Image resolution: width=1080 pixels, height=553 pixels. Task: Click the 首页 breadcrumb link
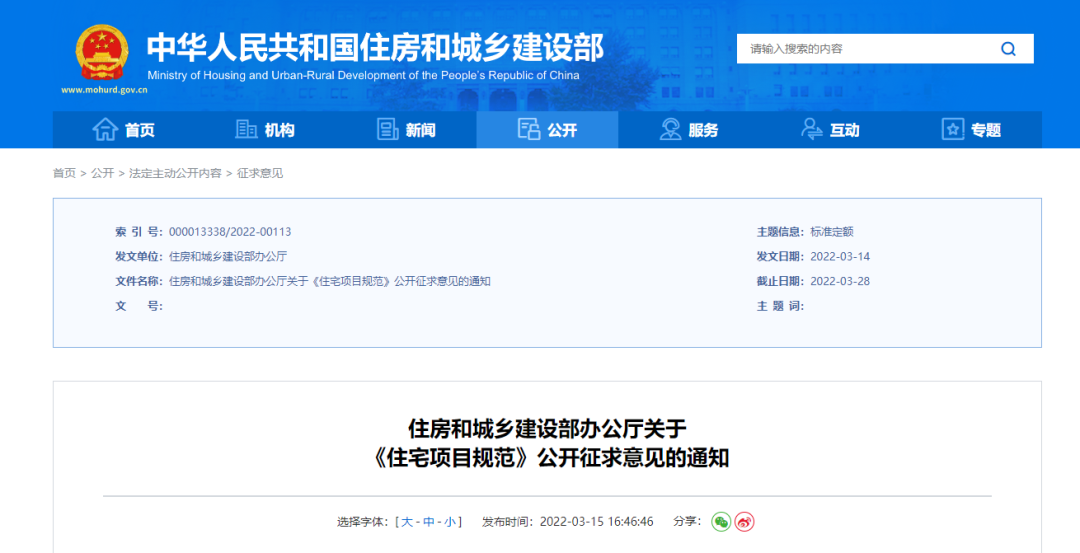64,173
